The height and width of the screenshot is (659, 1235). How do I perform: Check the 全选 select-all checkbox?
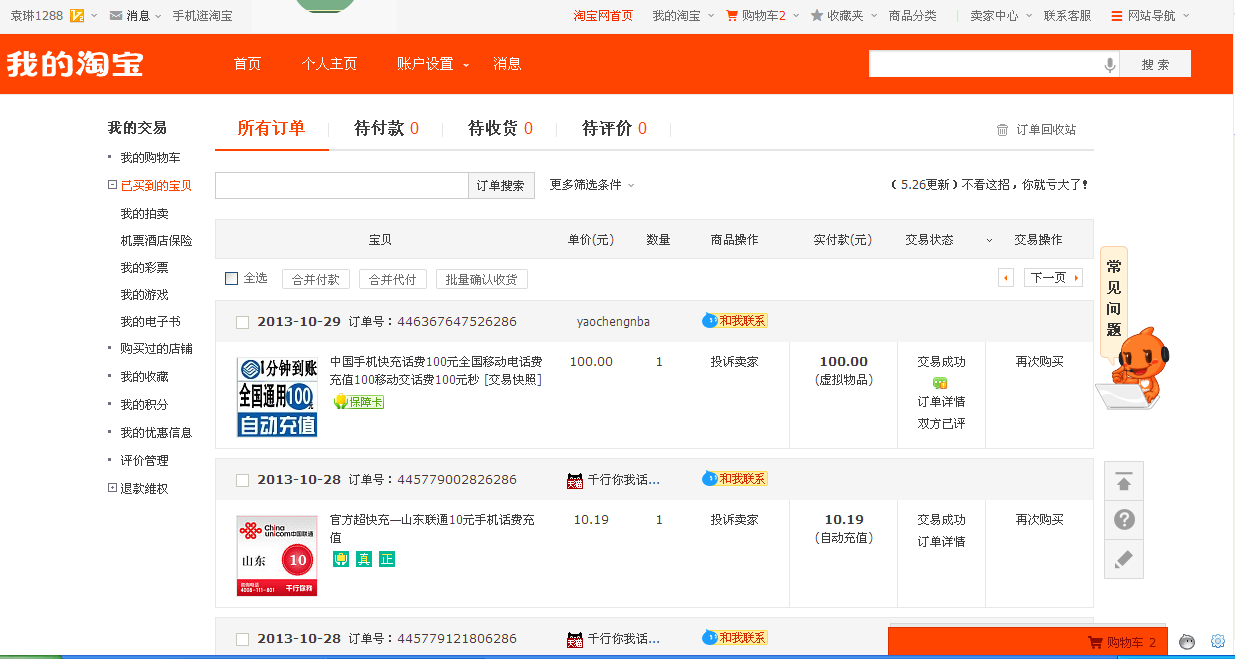[232, 279]
